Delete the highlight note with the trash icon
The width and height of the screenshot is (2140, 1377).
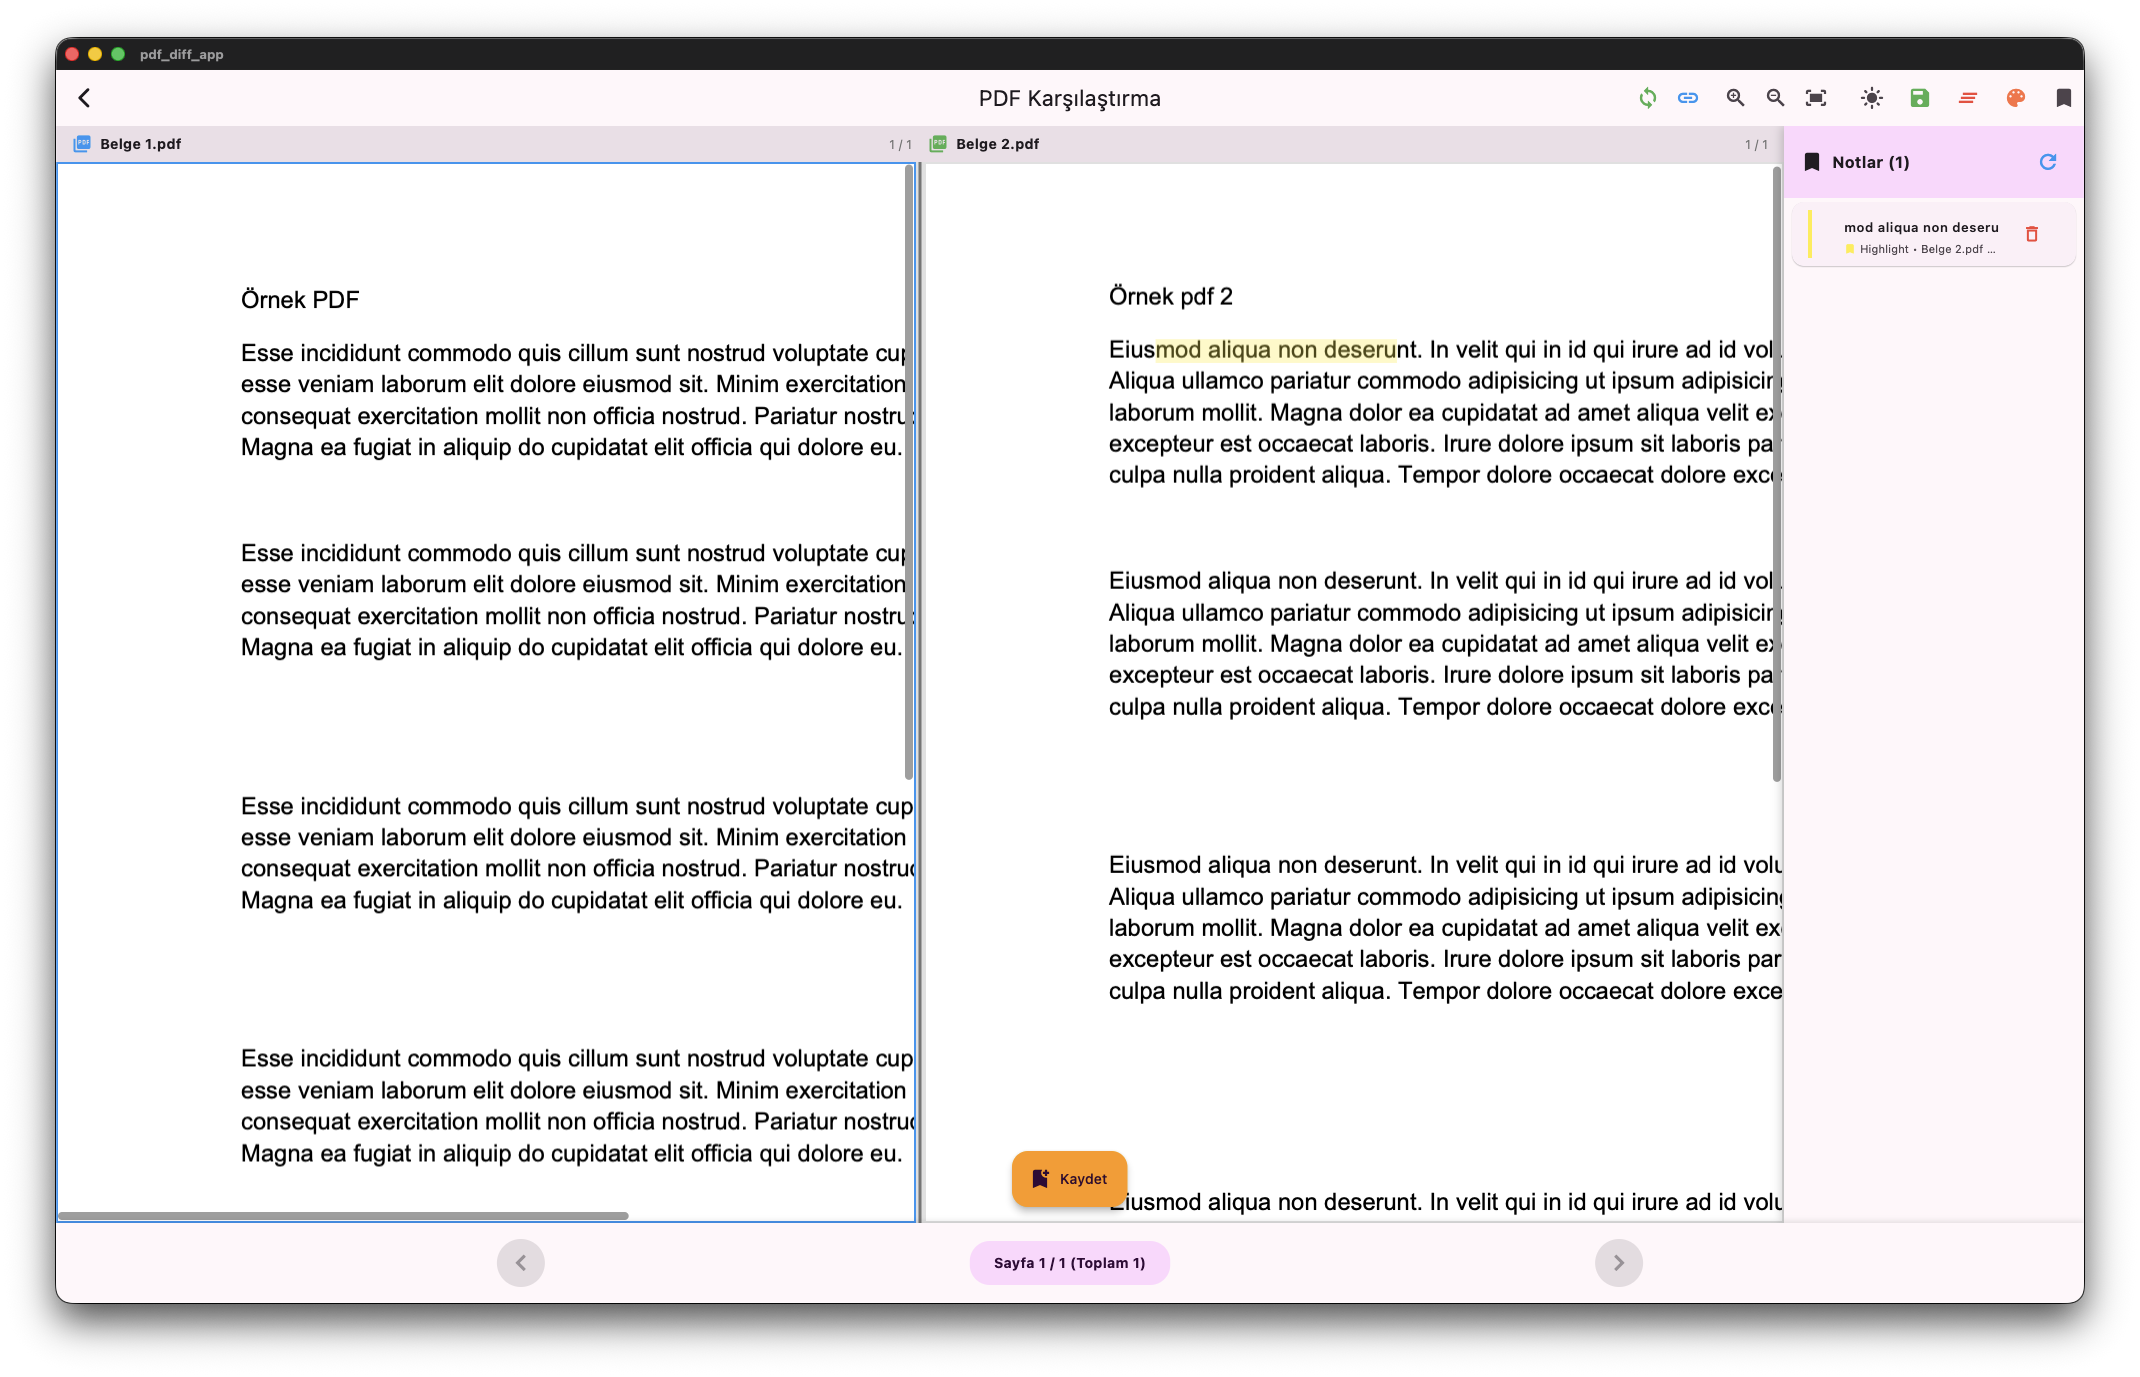click(x=2031, y=234)
